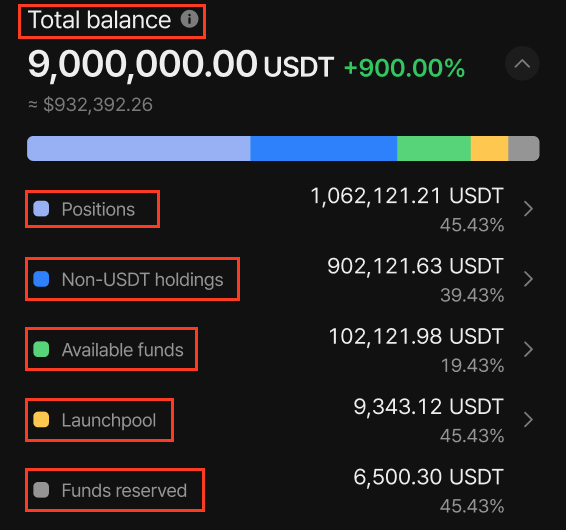
Task: Select the Positions label
Action: 98,209
